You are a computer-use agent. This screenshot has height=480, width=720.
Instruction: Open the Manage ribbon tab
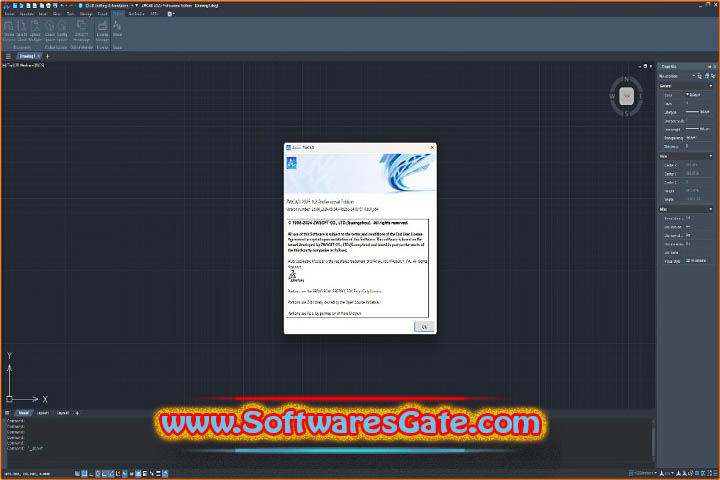(86, 14)
